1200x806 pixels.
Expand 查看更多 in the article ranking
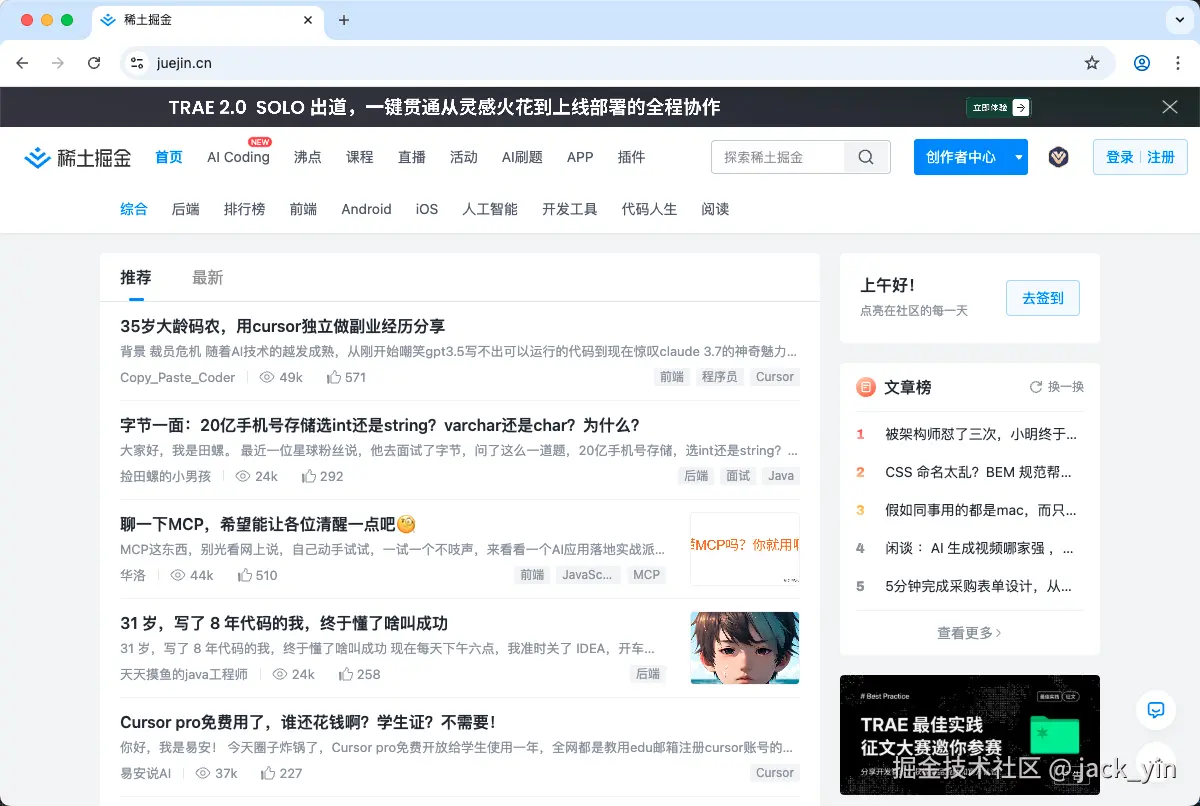pyautogui.click(x=969, y=632)
